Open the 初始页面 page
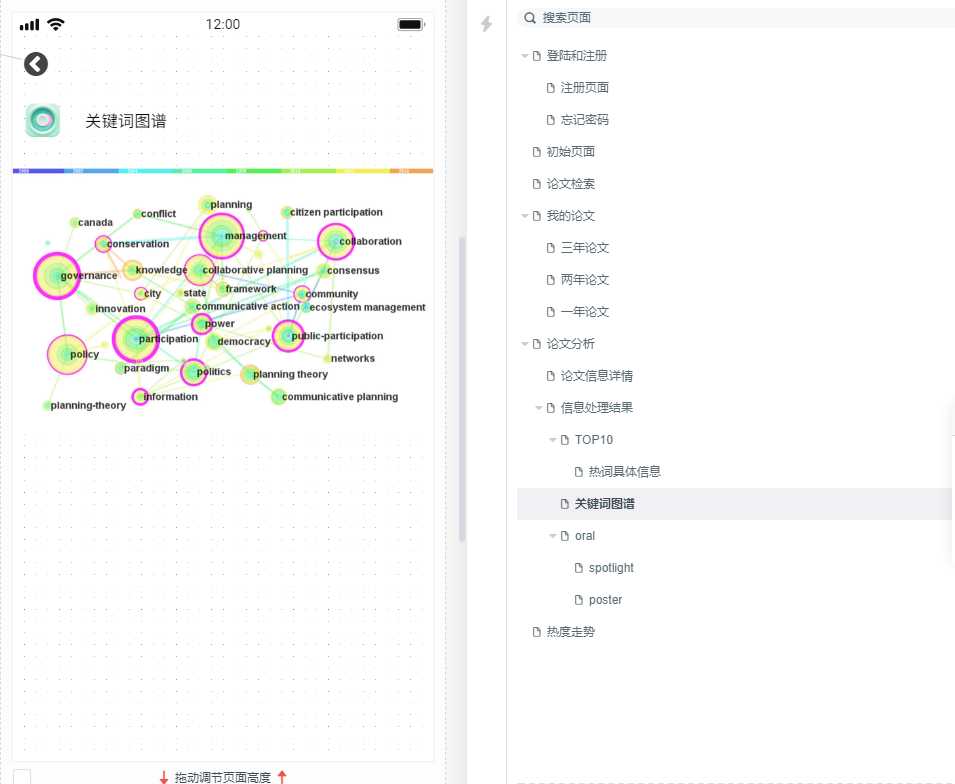 coord(571,152)
